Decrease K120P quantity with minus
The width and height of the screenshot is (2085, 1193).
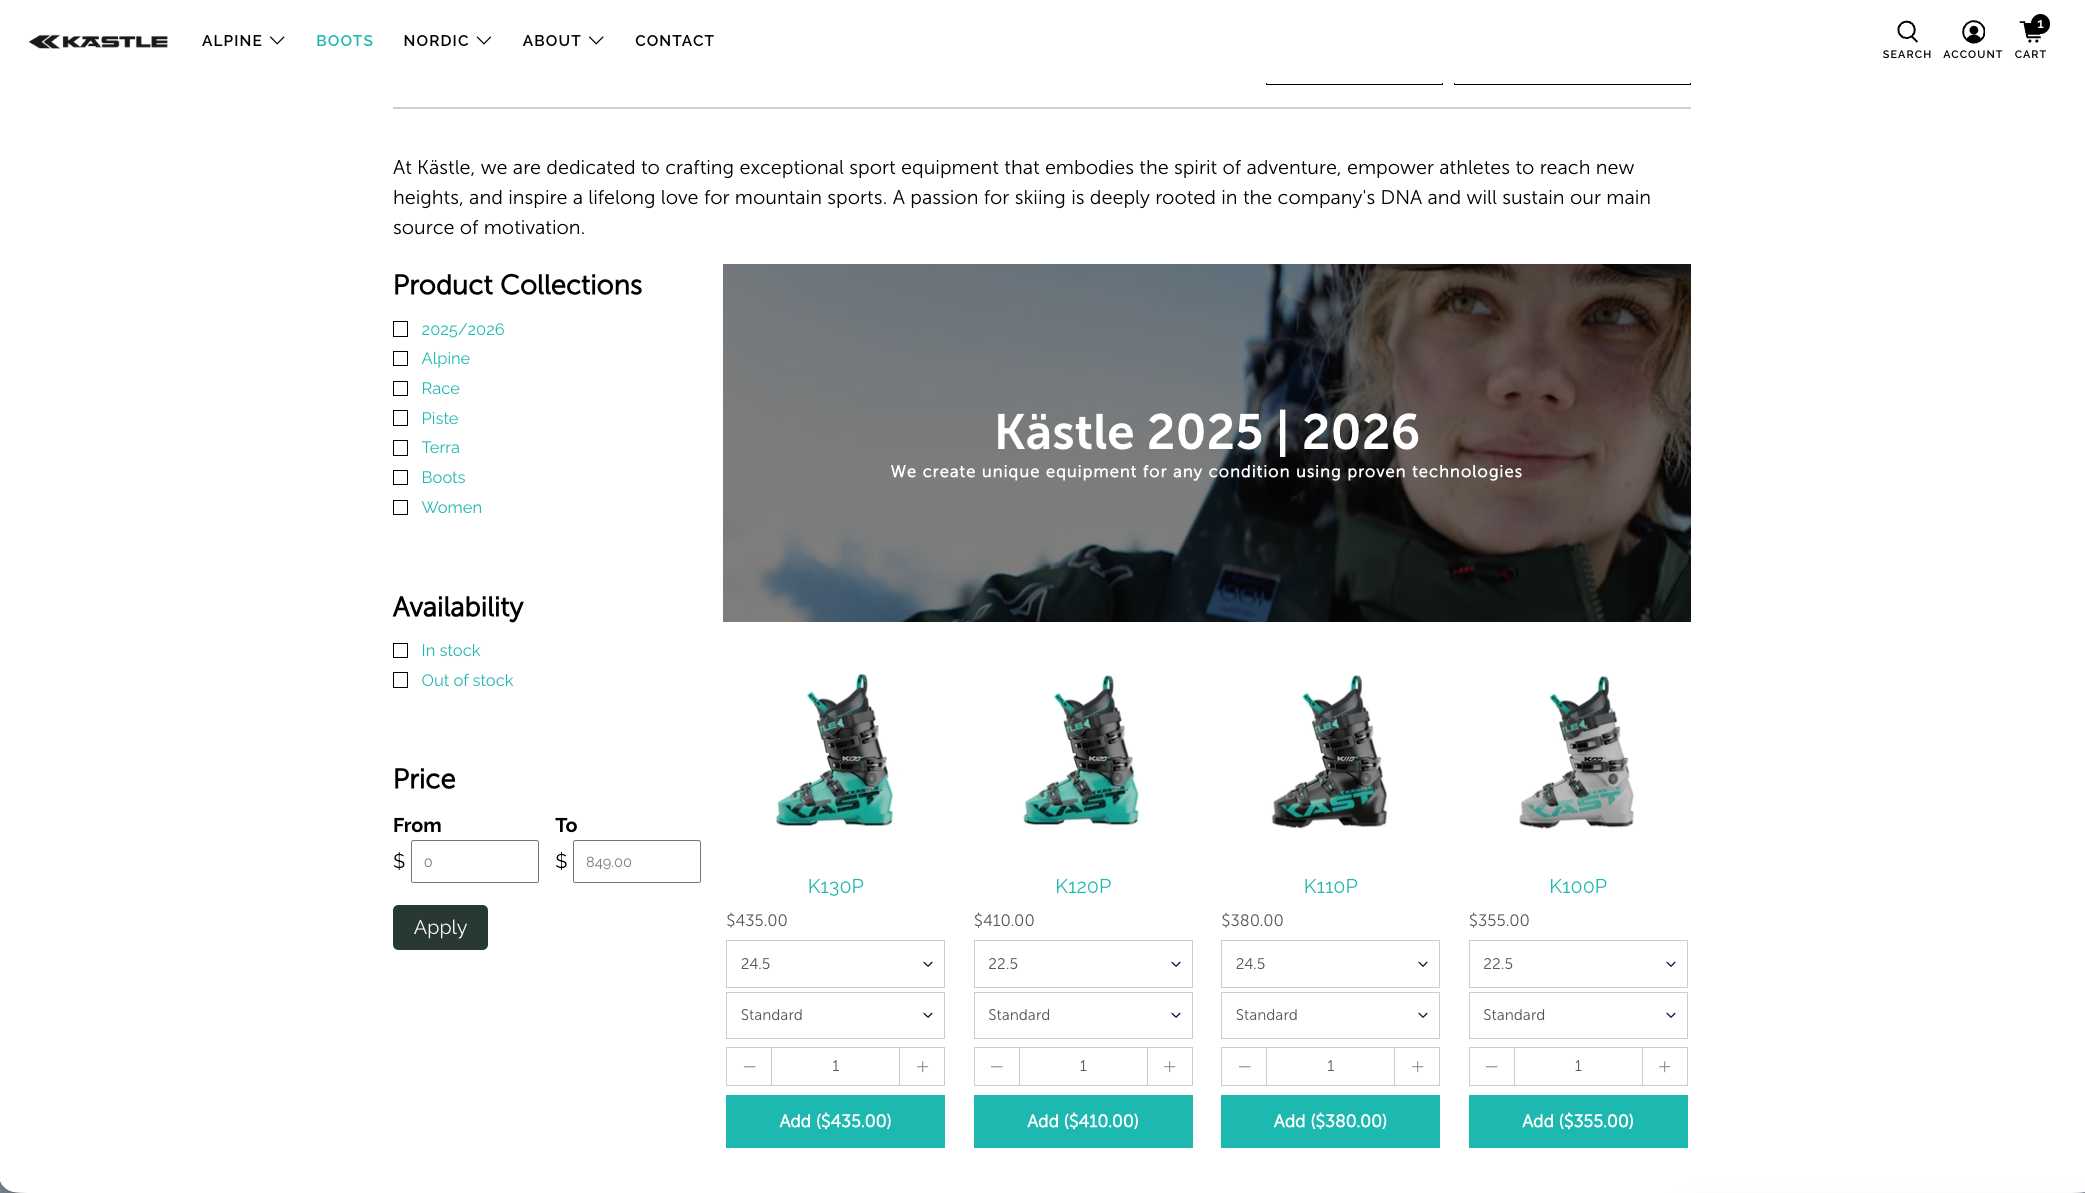point(996,1067)
